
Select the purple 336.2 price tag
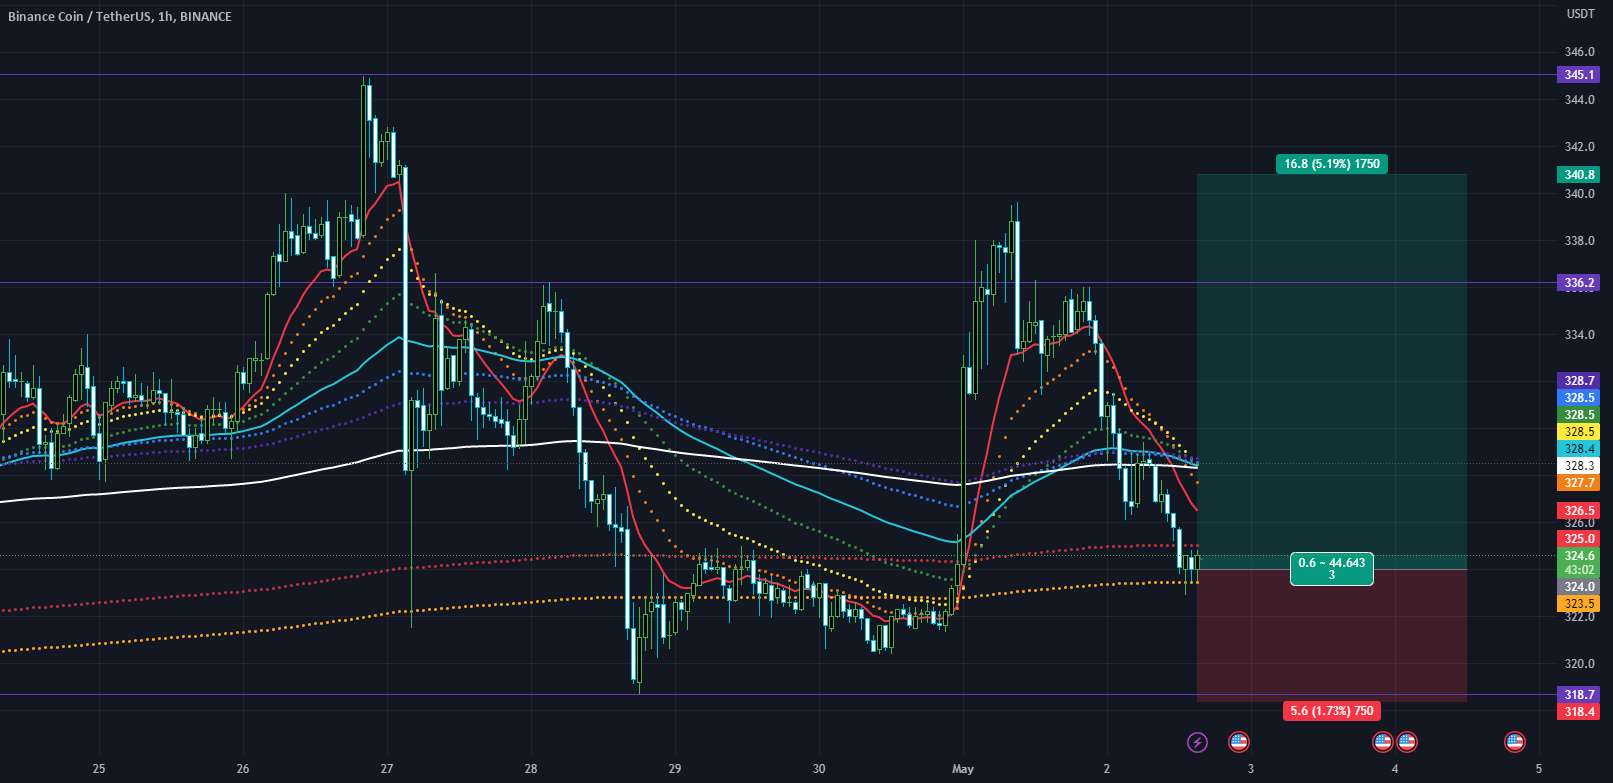(x=1580, y=283)
